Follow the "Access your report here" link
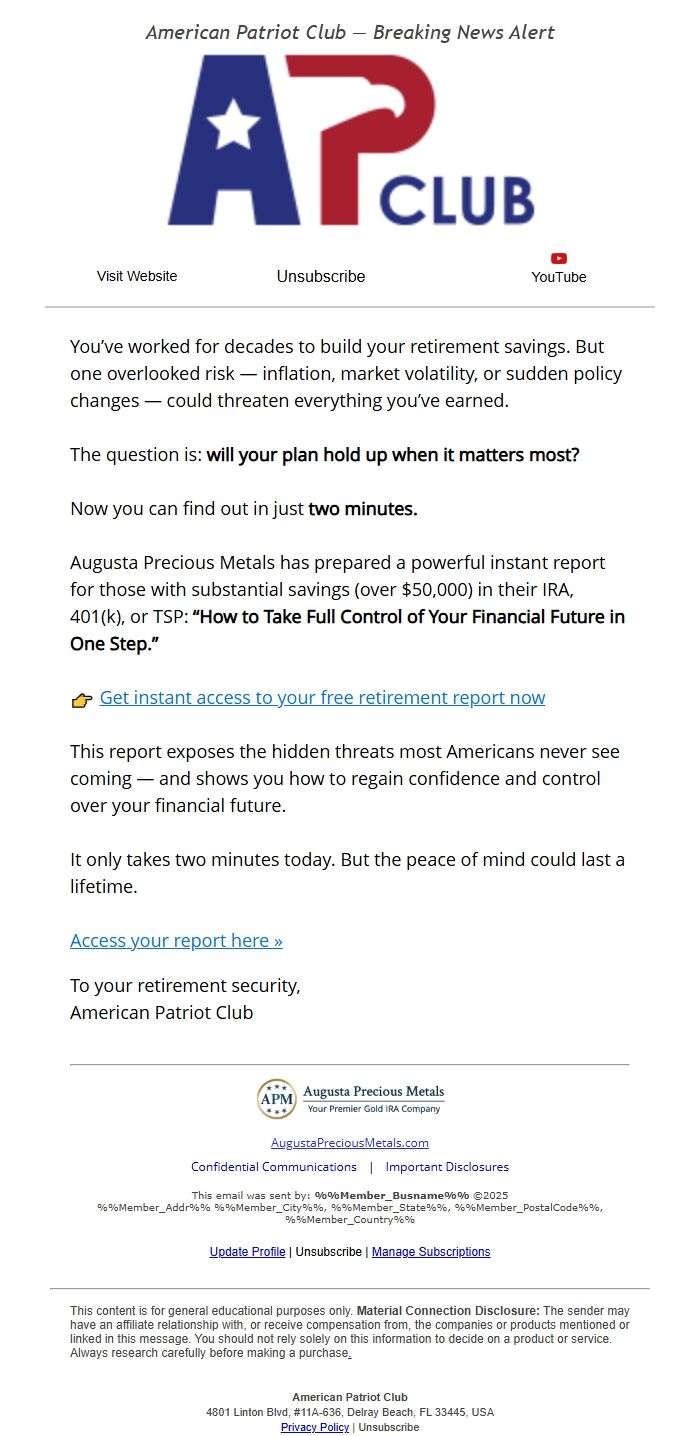Viewport: 700px width, 1436px height. 176,941
